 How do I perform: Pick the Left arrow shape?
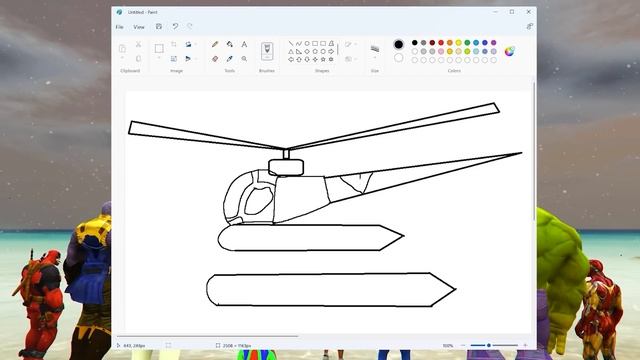coord(291,60)
